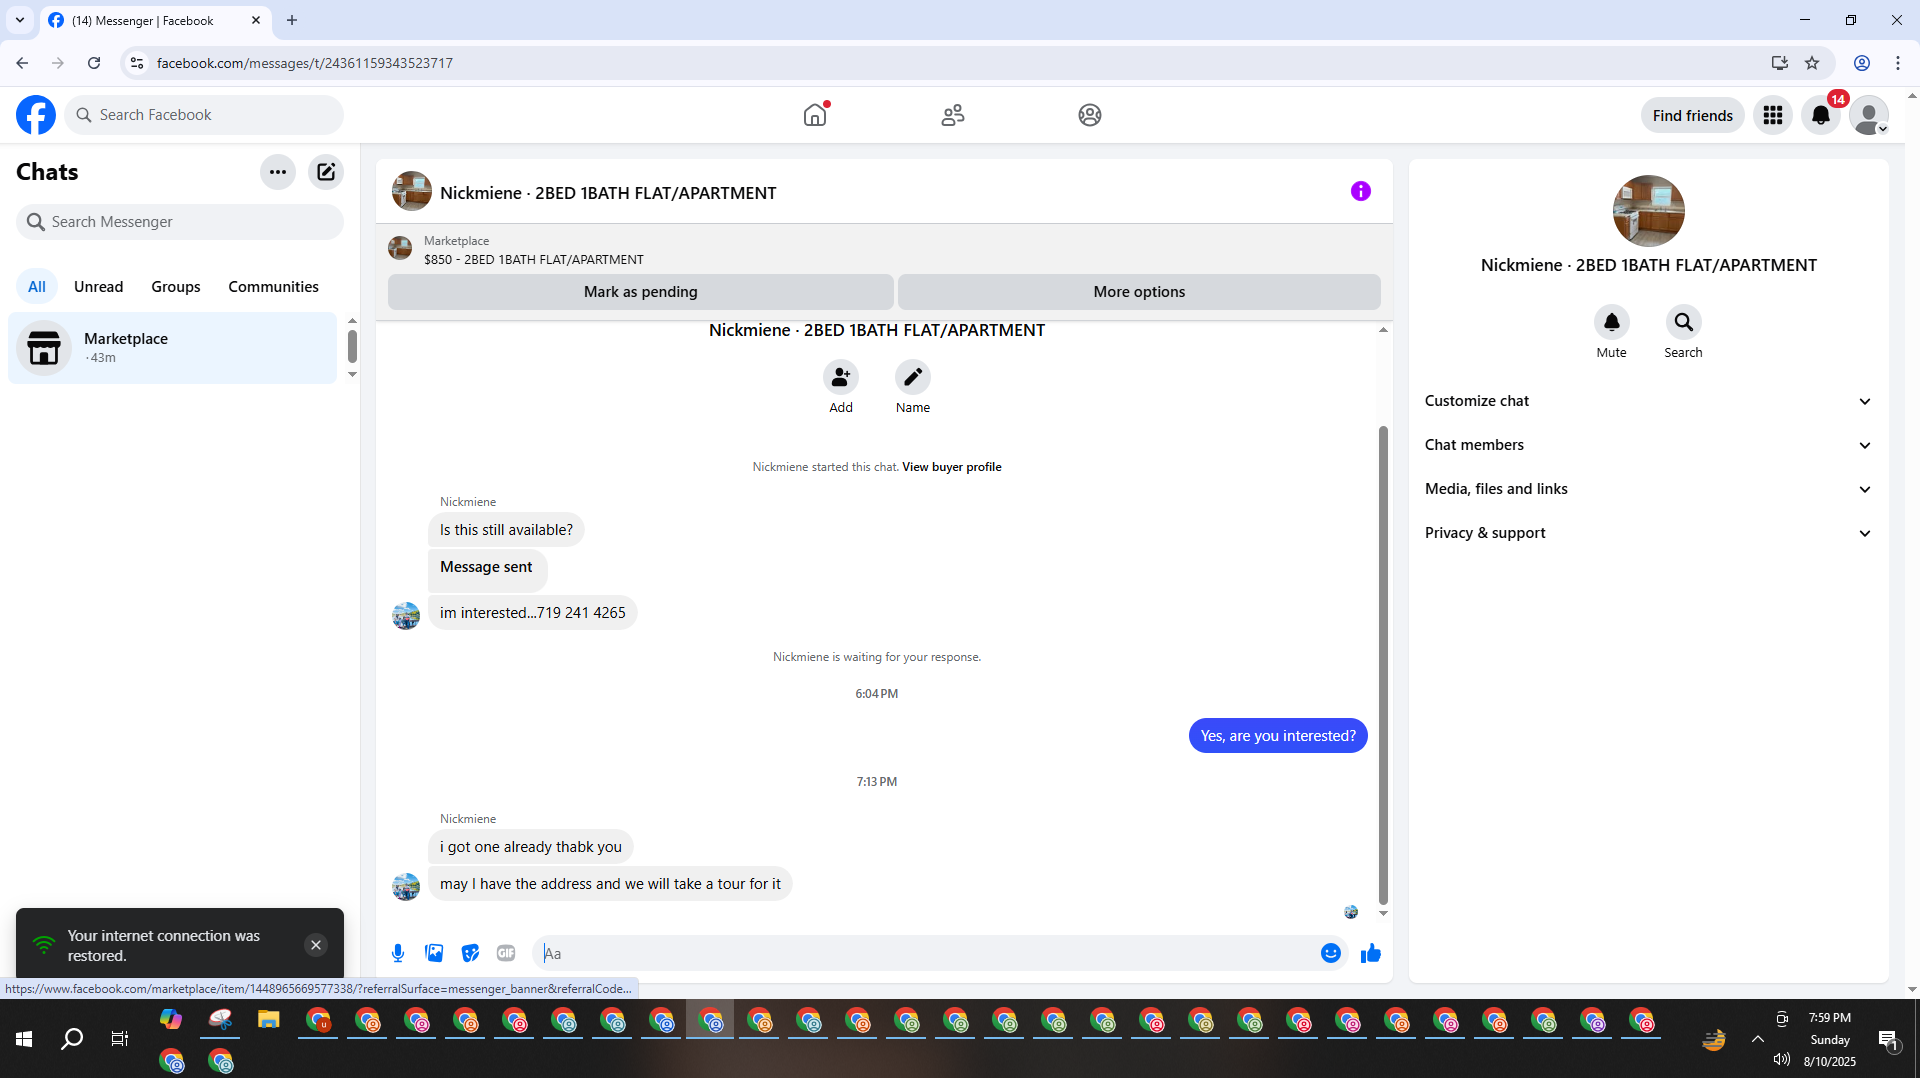Screen dimensions: 1920x1078
Task: Select the Communities chats filter
Action: [274, 287]
